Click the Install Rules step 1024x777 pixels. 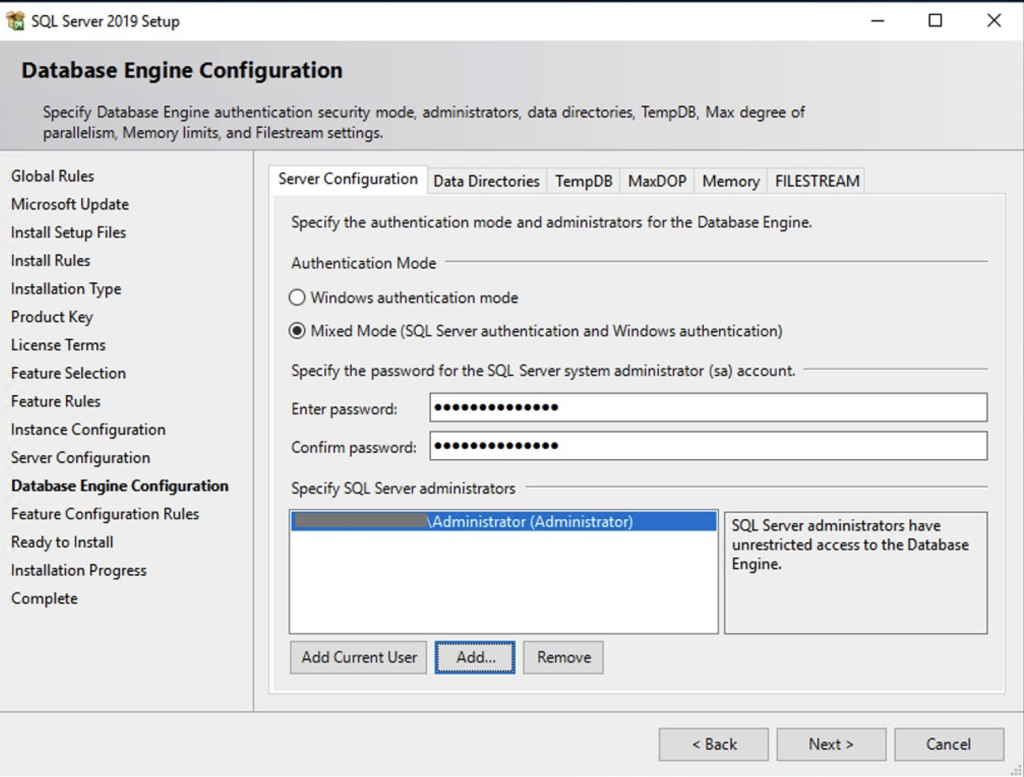click(x=50, y=261)
